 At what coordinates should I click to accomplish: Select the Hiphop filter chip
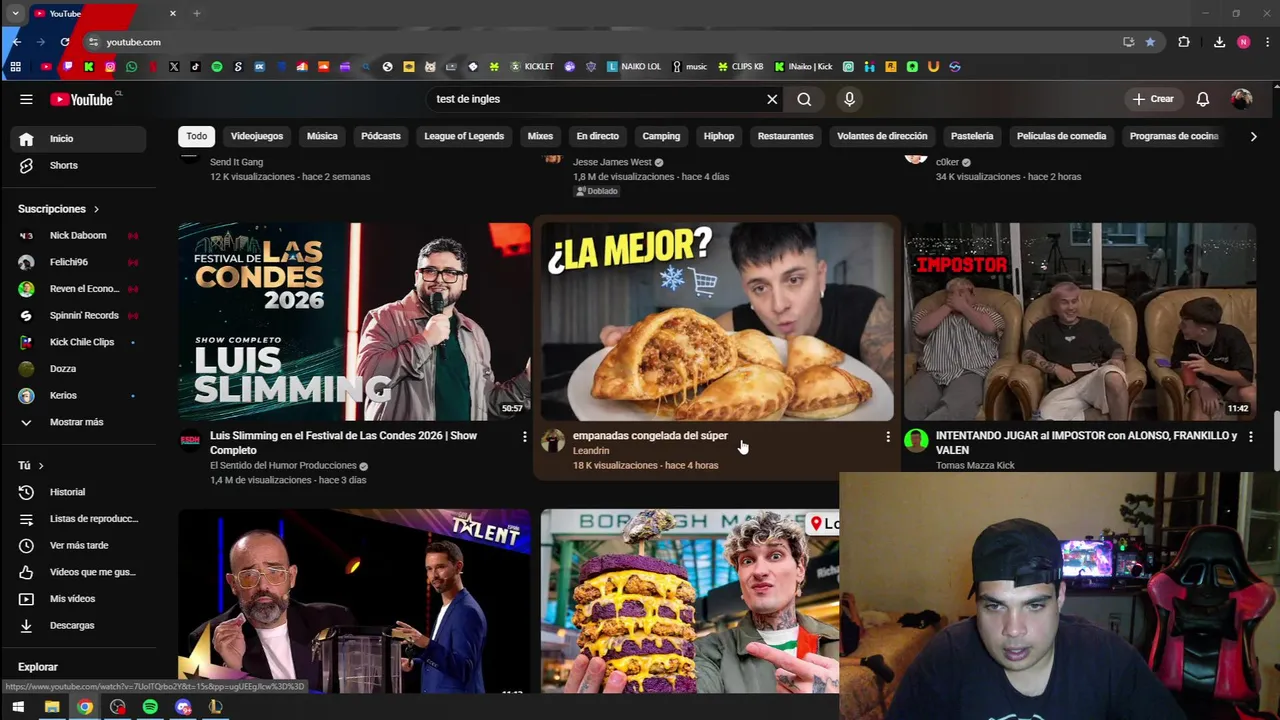click(x=719, y=136)
